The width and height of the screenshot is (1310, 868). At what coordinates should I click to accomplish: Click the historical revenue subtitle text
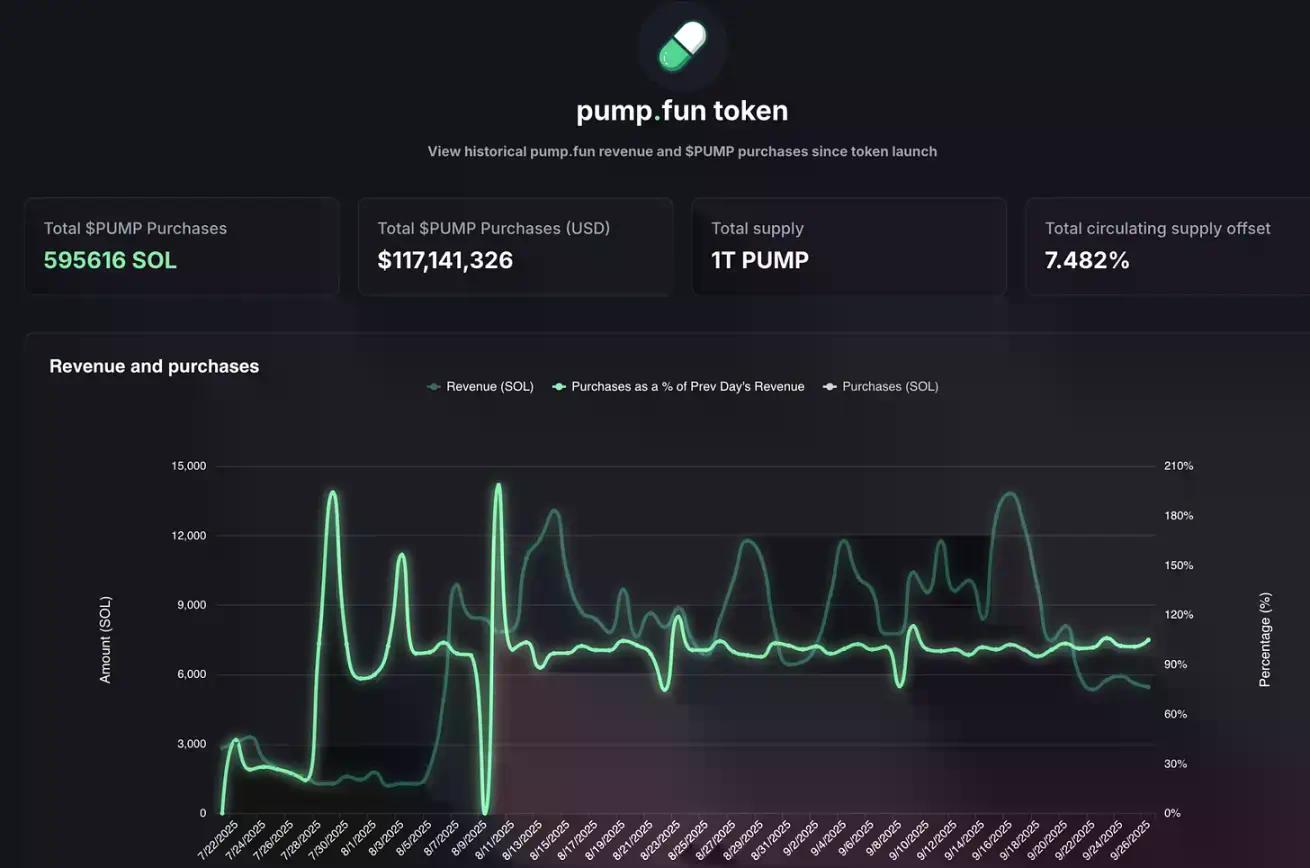pyautogui.click(x=682, y=152)
